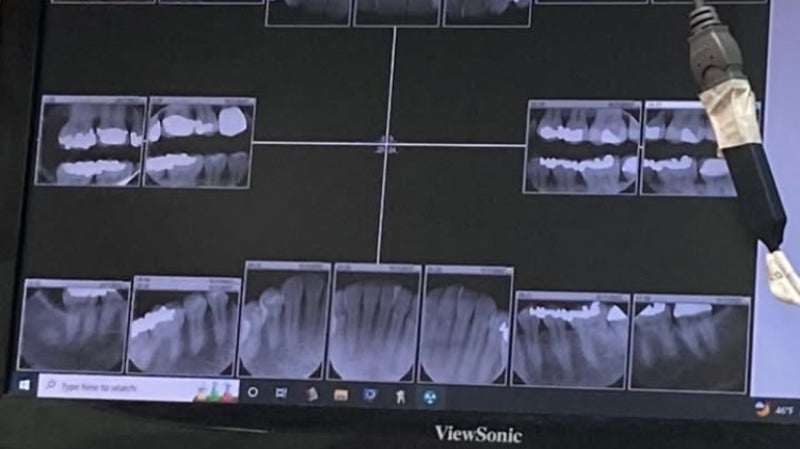The height and width of the screenshot is (449, 800).
Task: Open third bottom-row X-ray from the left
Action: [284, 321]
